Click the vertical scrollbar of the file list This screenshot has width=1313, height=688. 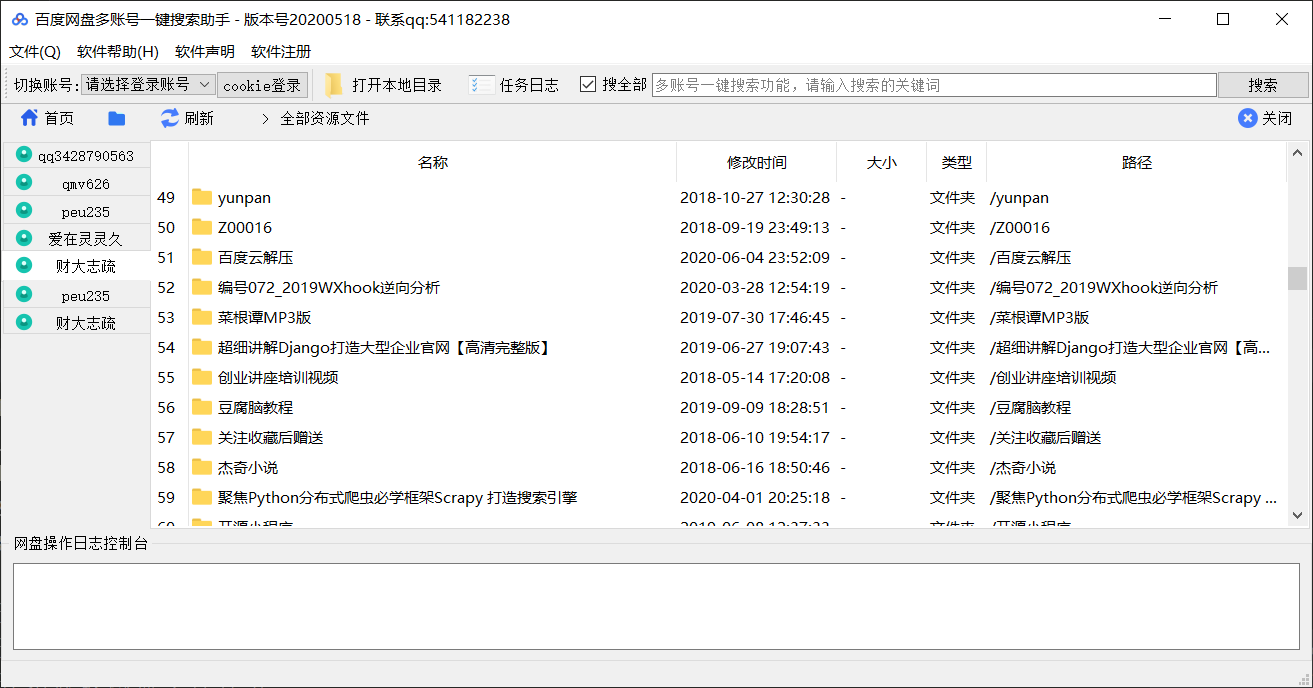1298,277
